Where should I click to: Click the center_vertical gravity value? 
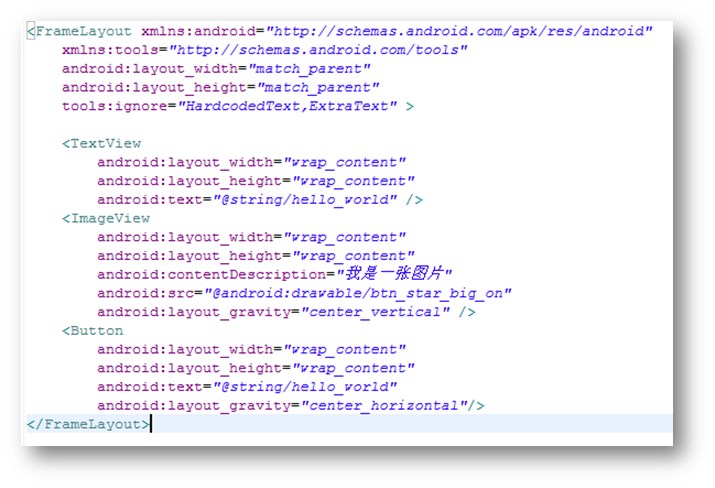(375, 312)
